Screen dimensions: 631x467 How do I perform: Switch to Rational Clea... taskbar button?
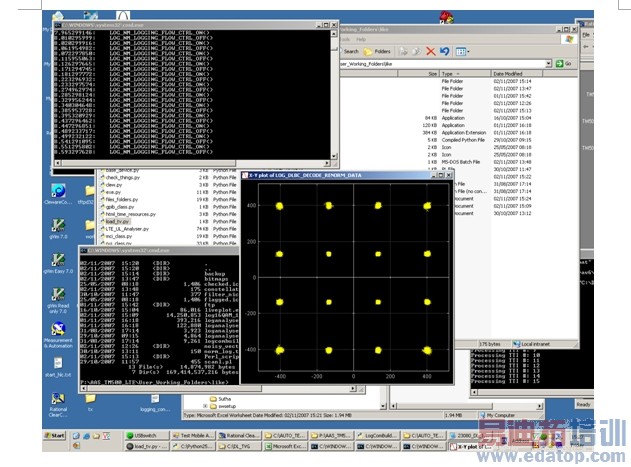[x=239, y=436]
